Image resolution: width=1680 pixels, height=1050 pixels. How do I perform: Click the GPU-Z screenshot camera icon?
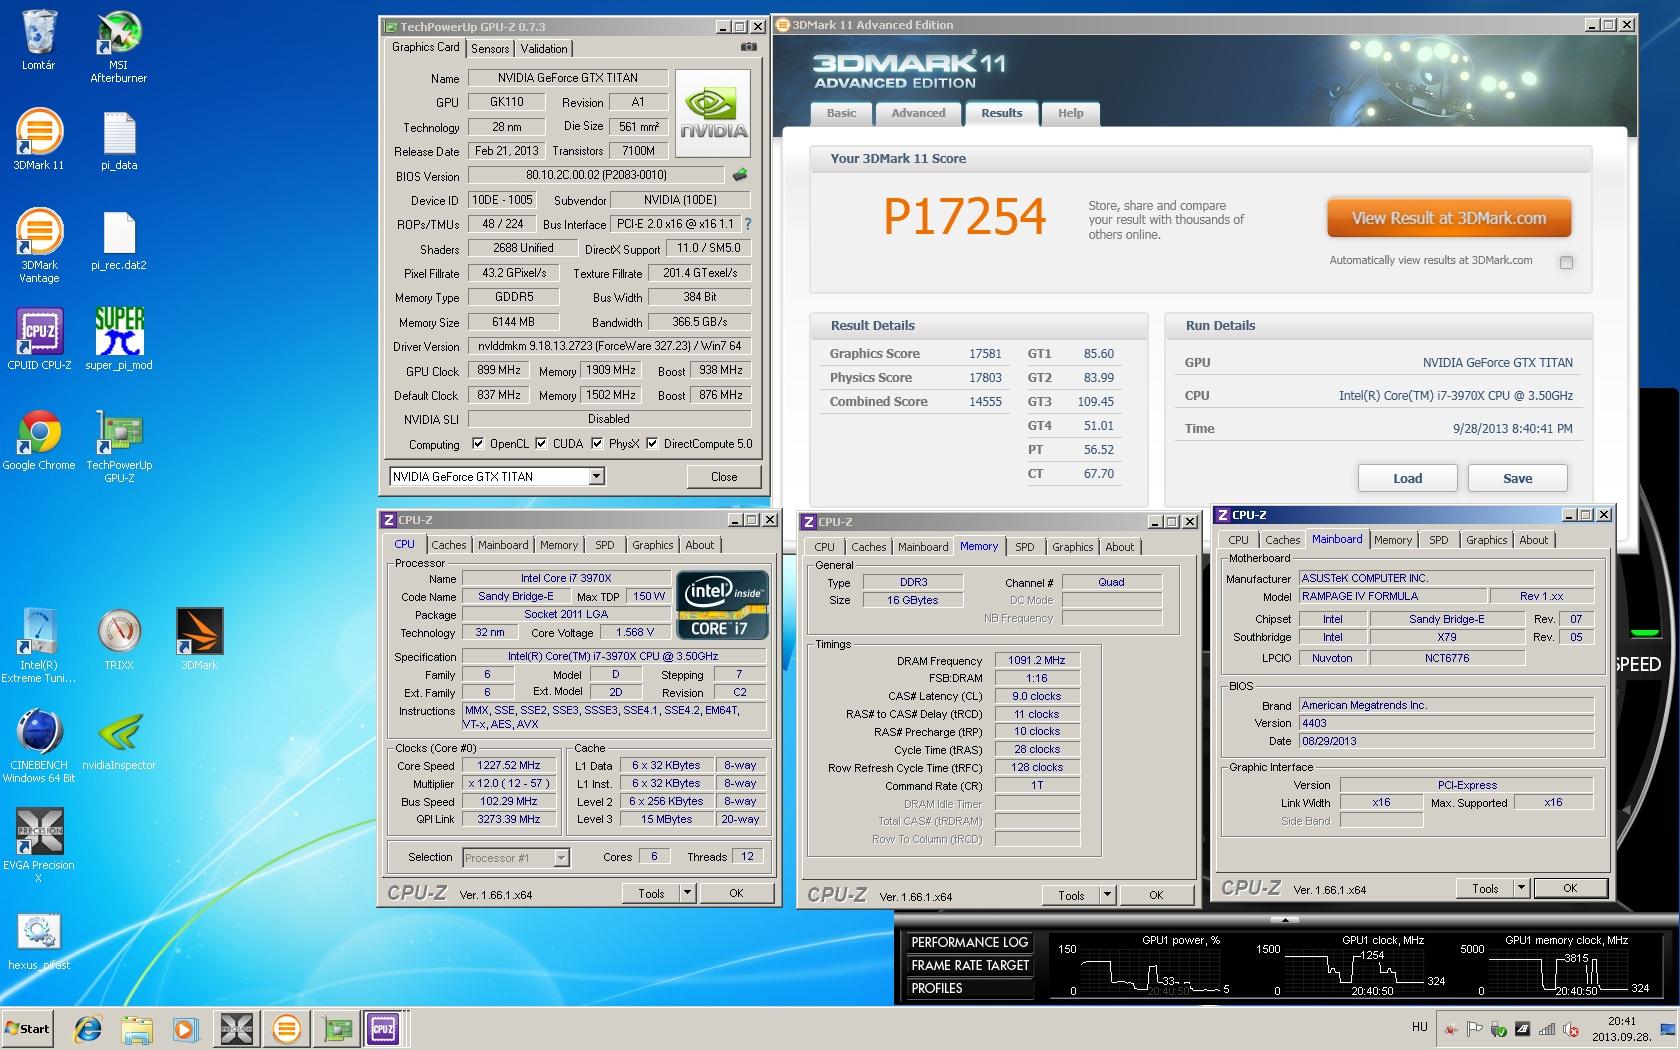tap(749, 47)
